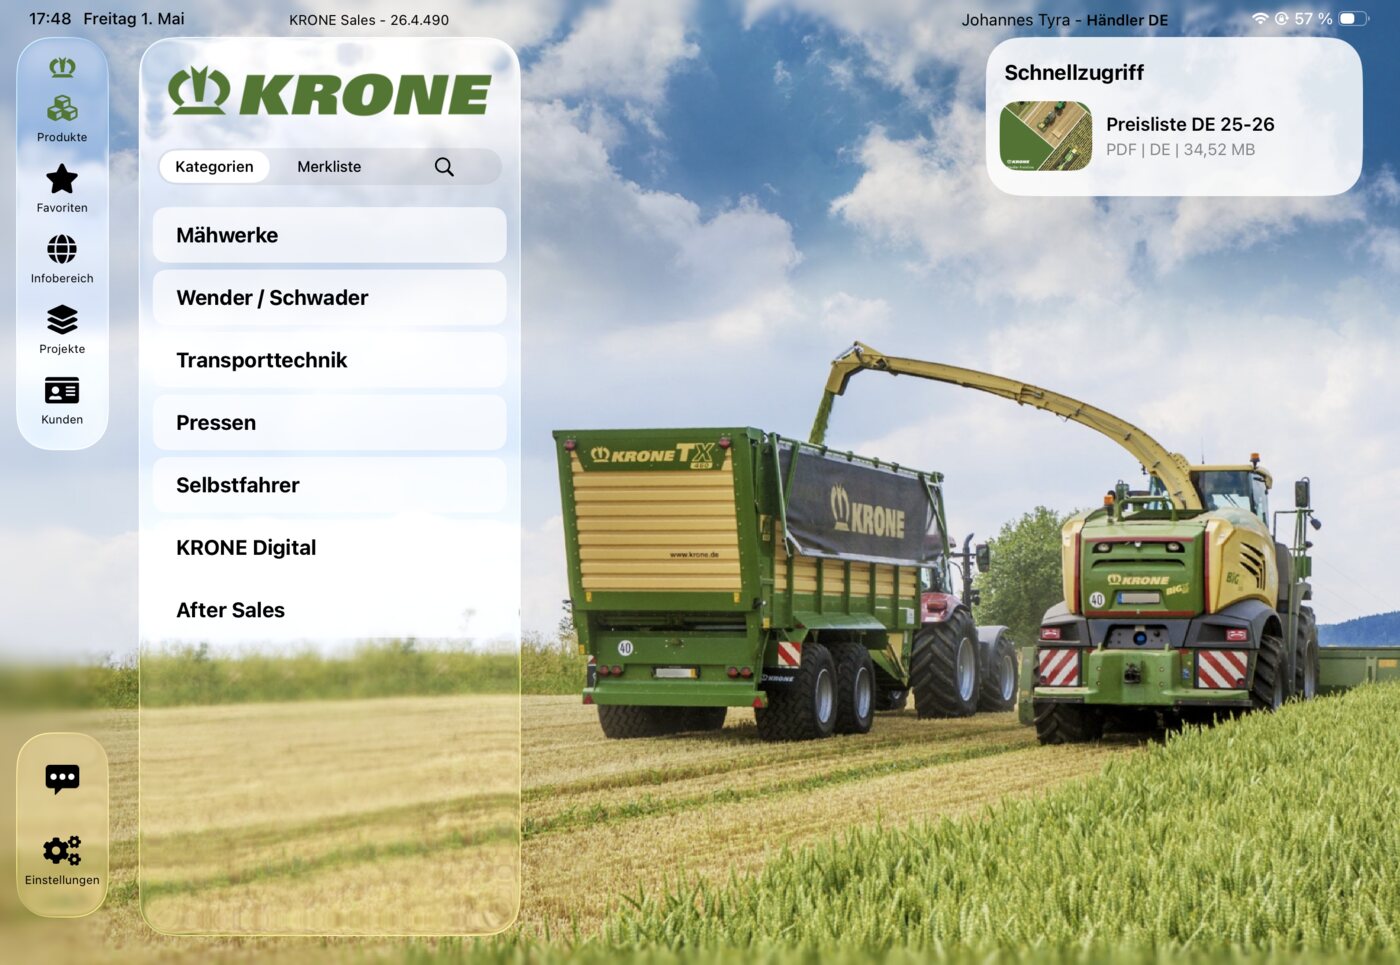This screenshot has width=1400, height=965.
Task: Click the large KRONE logo
Action: pyautogui.click(x=329, y=92)
